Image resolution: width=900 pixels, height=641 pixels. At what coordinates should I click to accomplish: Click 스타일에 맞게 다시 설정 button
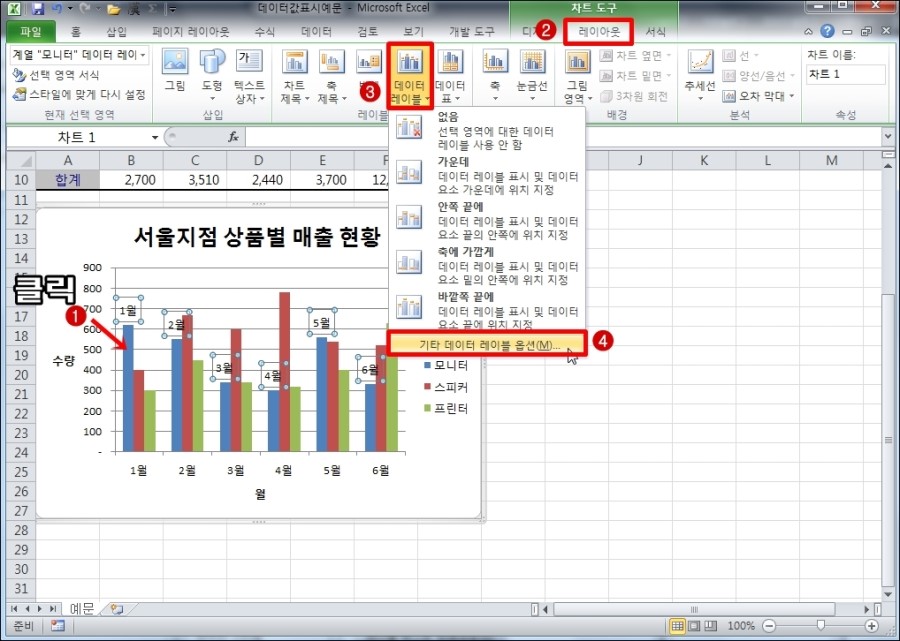click(x=79, y=94)
